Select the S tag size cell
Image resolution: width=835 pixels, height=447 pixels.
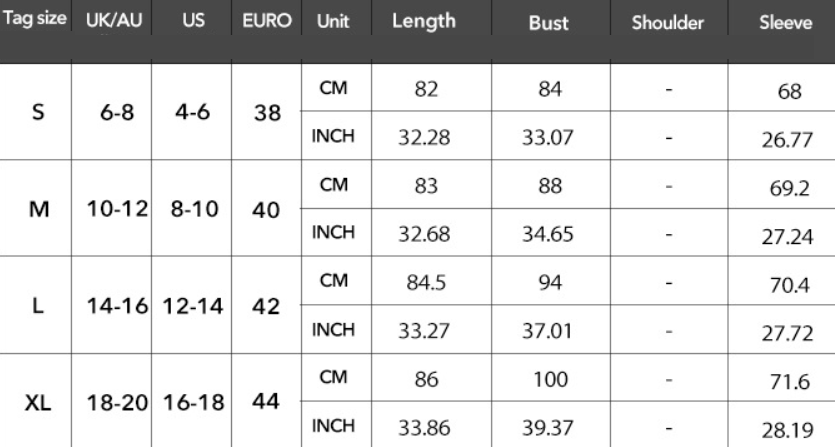38,112
